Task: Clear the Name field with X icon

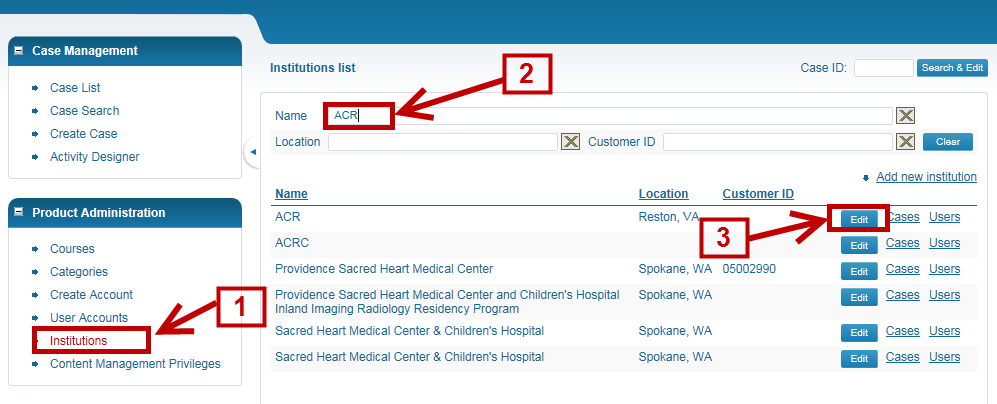Action: point(905,116)
